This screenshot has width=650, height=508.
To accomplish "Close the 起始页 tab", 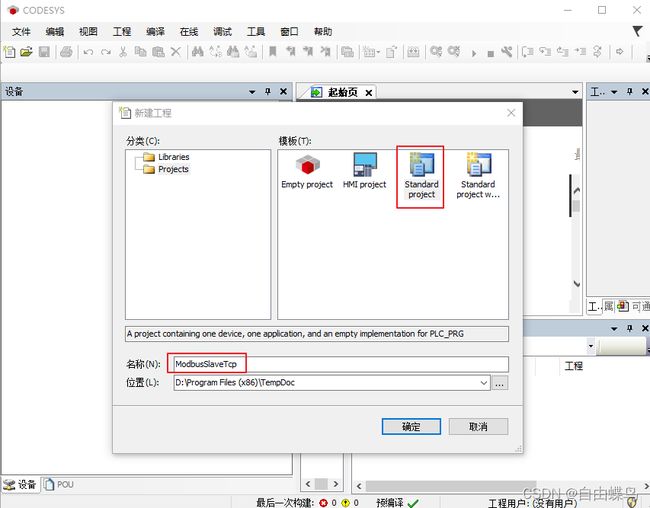I will tap(369, 93).
